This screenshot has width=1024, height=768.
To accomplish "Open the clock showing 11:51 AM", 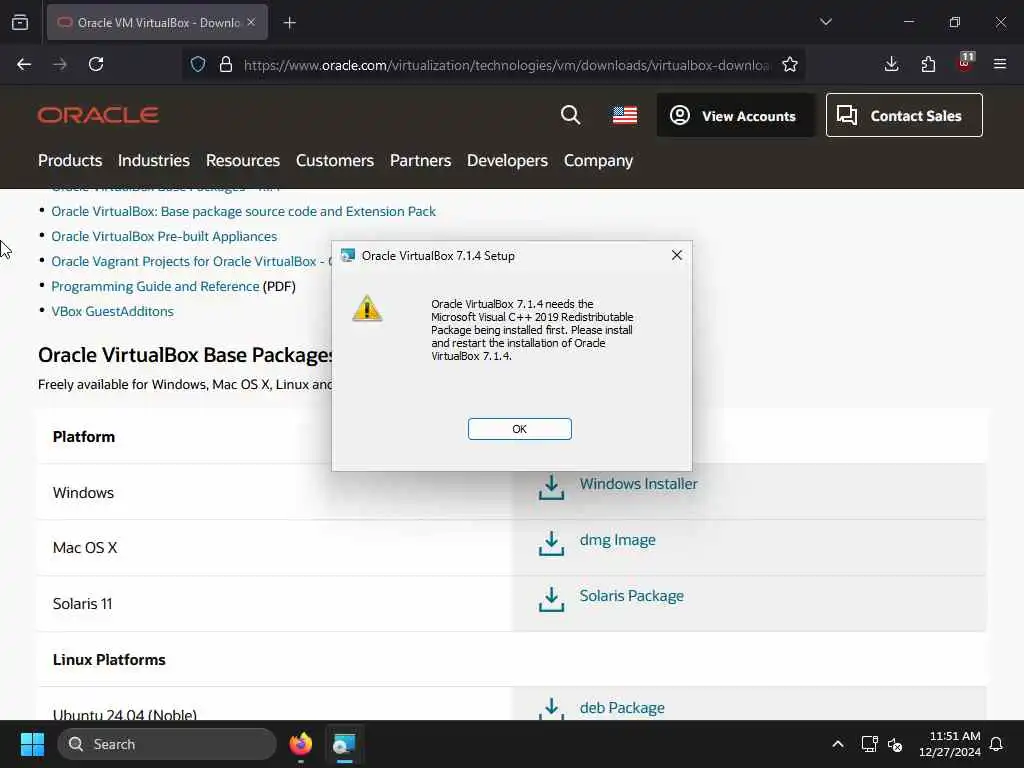I will click(950, 744).
